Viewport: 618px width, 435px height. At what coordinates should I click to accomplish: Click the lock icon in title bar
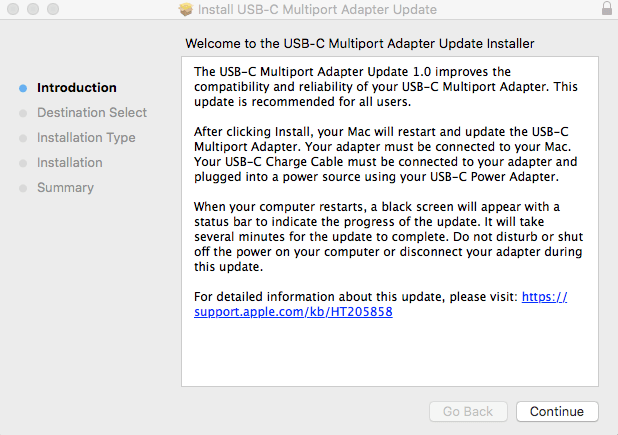coord(607,8)
